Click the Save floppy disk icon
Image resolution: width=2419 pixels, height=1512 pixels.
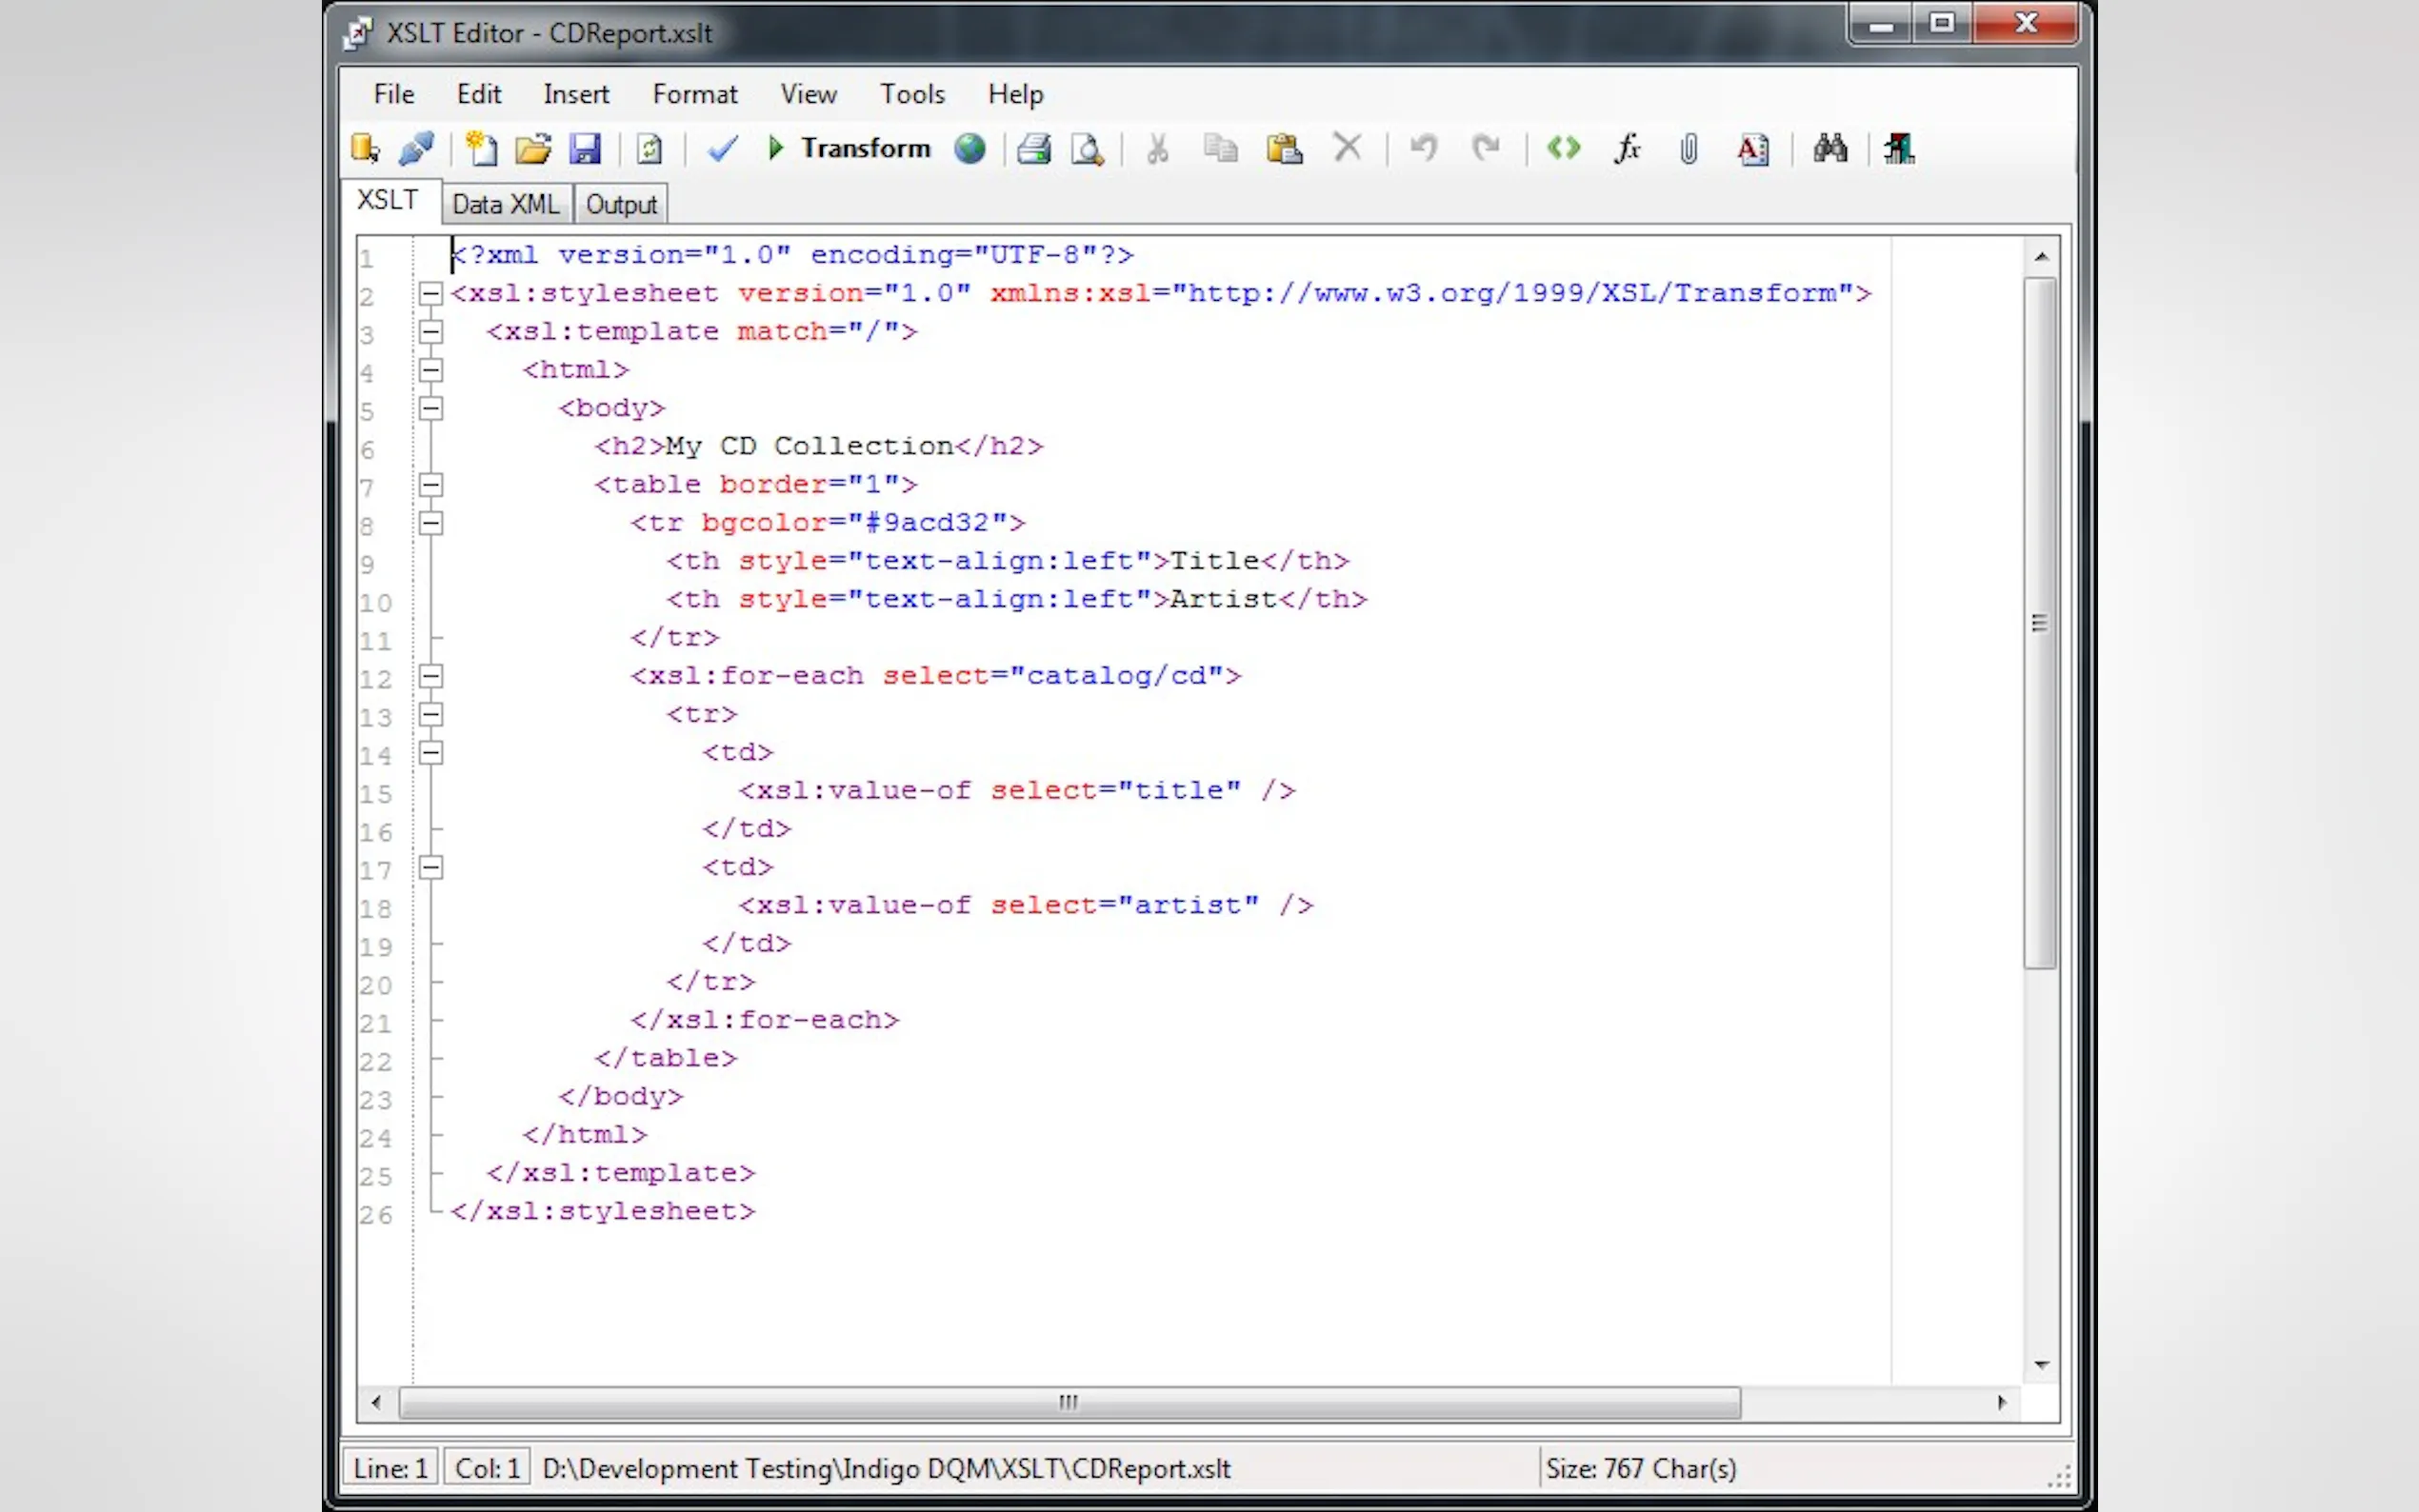[585, 149]
